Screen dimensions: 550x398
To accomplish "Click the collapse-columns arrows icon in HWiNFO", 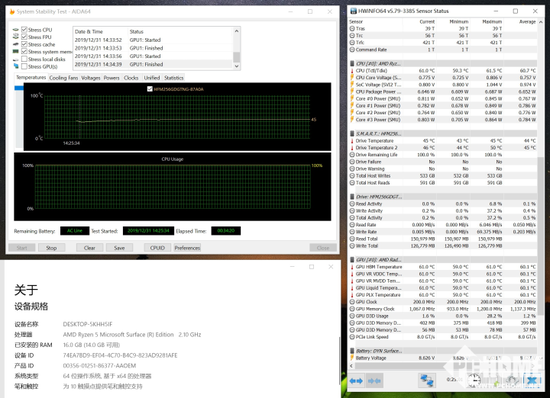I will (374, 380).
